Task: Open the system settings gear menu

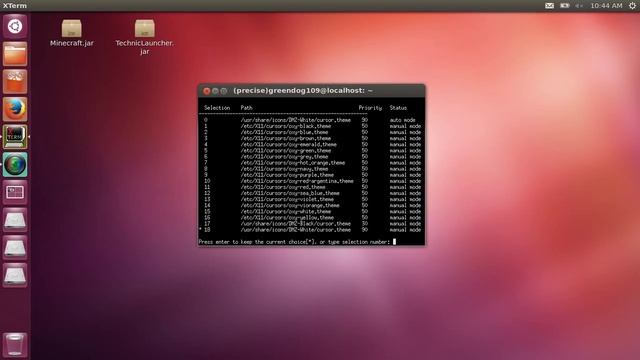Action: pyautogui.click(x=632, y=6)
